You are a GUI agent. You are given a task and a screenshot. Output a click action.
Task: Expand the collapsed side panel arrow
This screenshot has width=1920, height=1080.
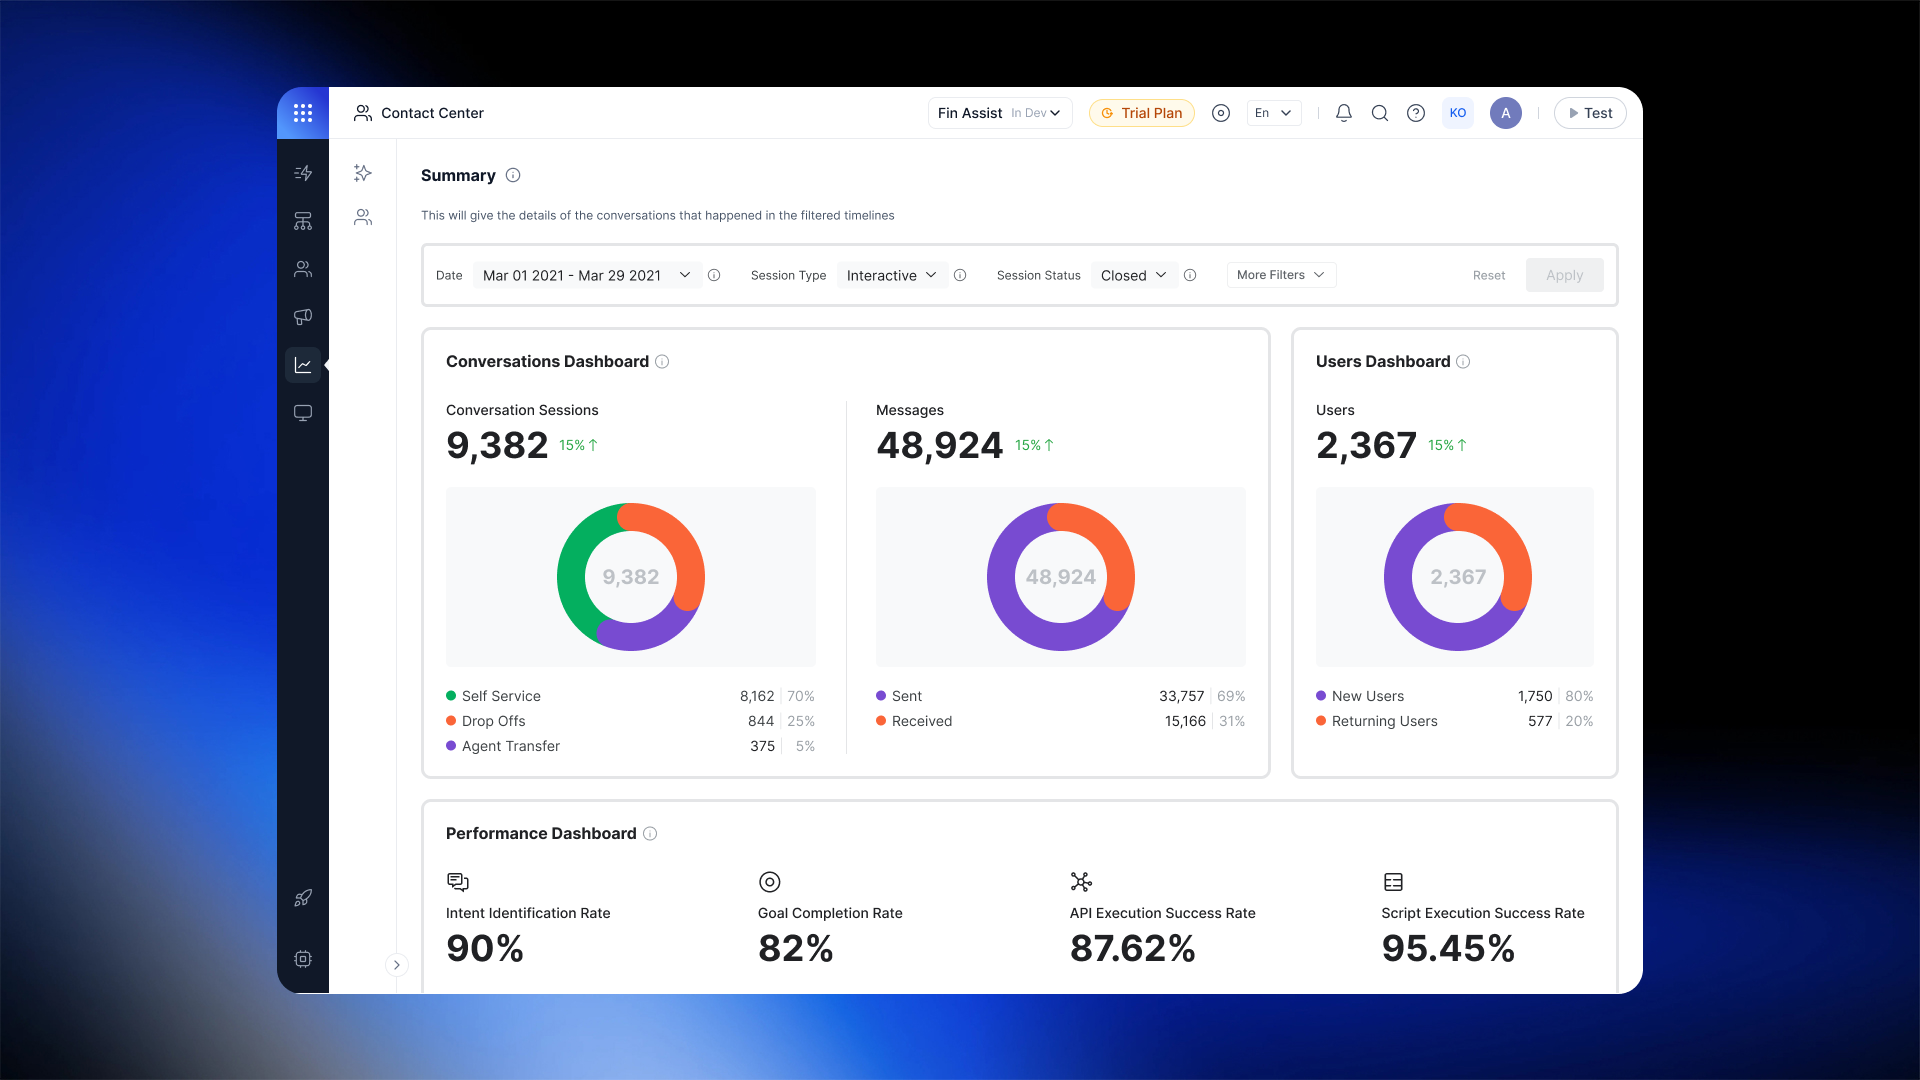tap(397, 965)
